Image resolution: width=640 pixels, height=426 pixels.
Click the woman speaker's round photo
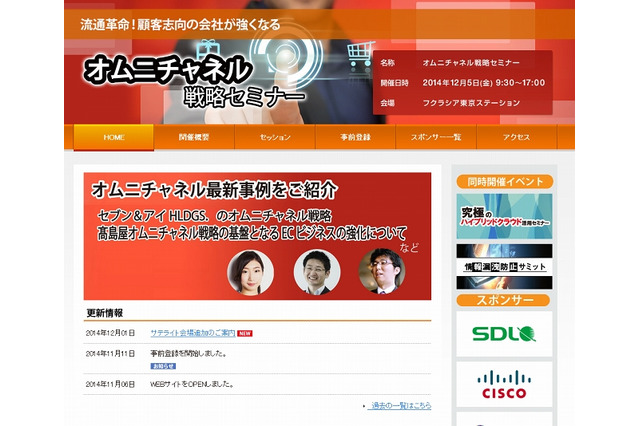[x=250, y=273]
